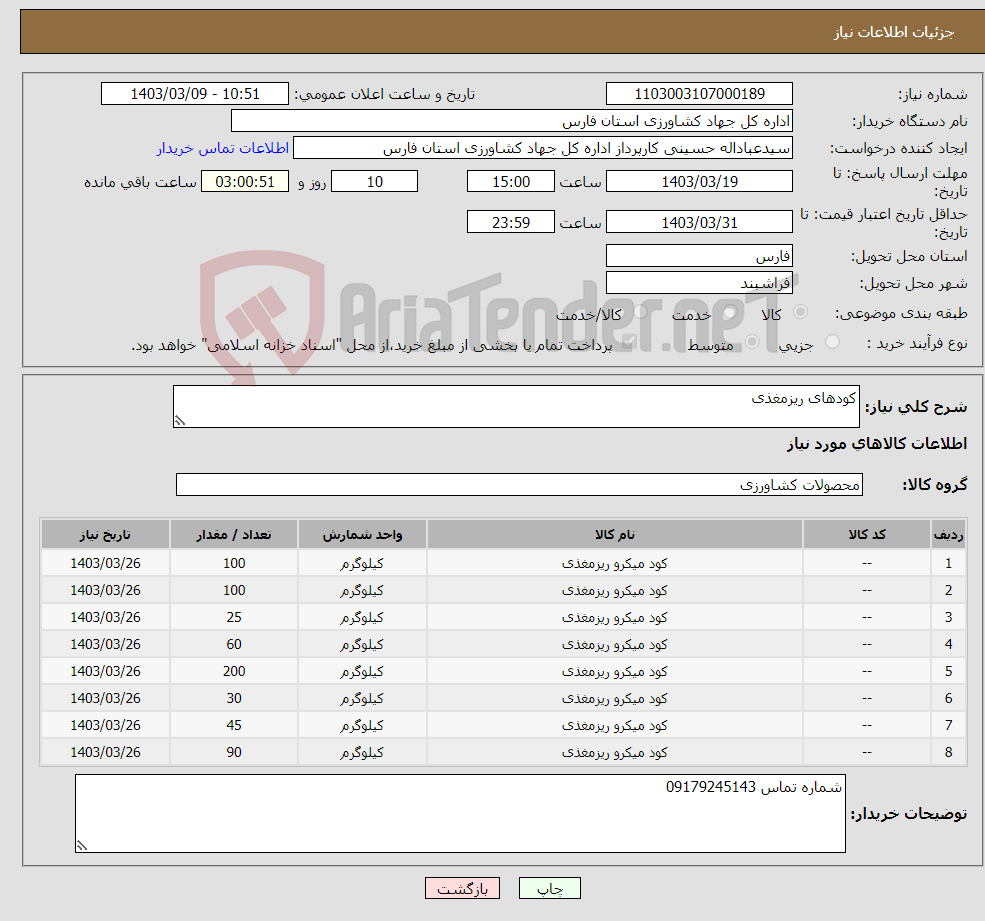Click the بازگشت (back) button
985x921 pixels.
(x=462, y=888)
